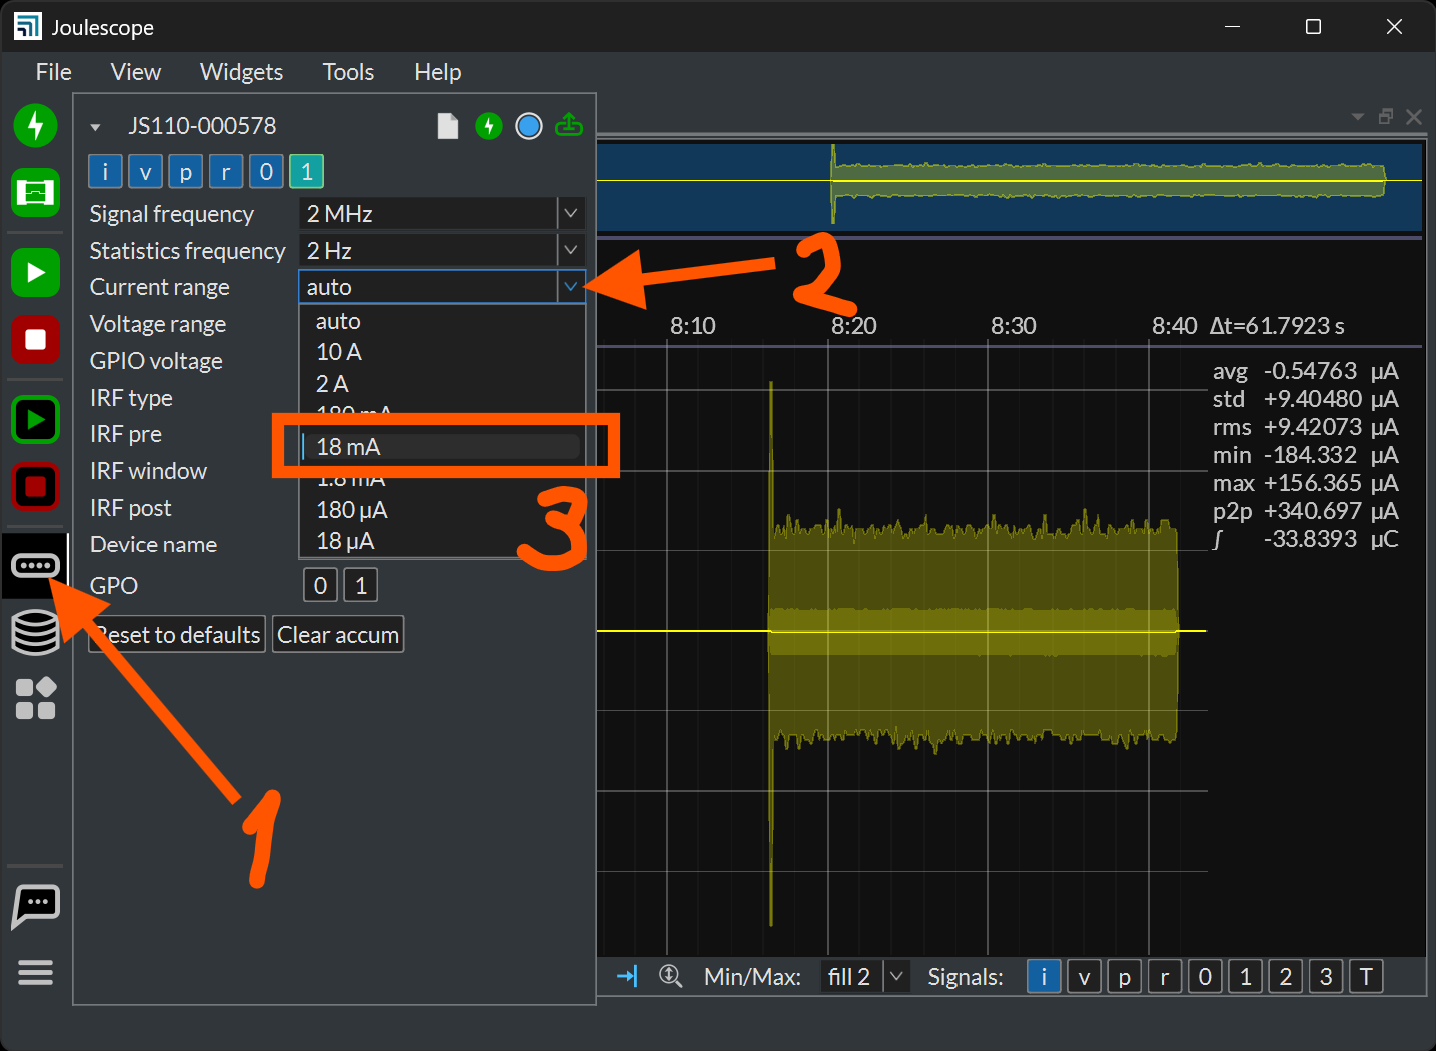Open the memory database icon in sidebar
The height and width of the screenshot is (1051, 1436).
pos(36,633)
